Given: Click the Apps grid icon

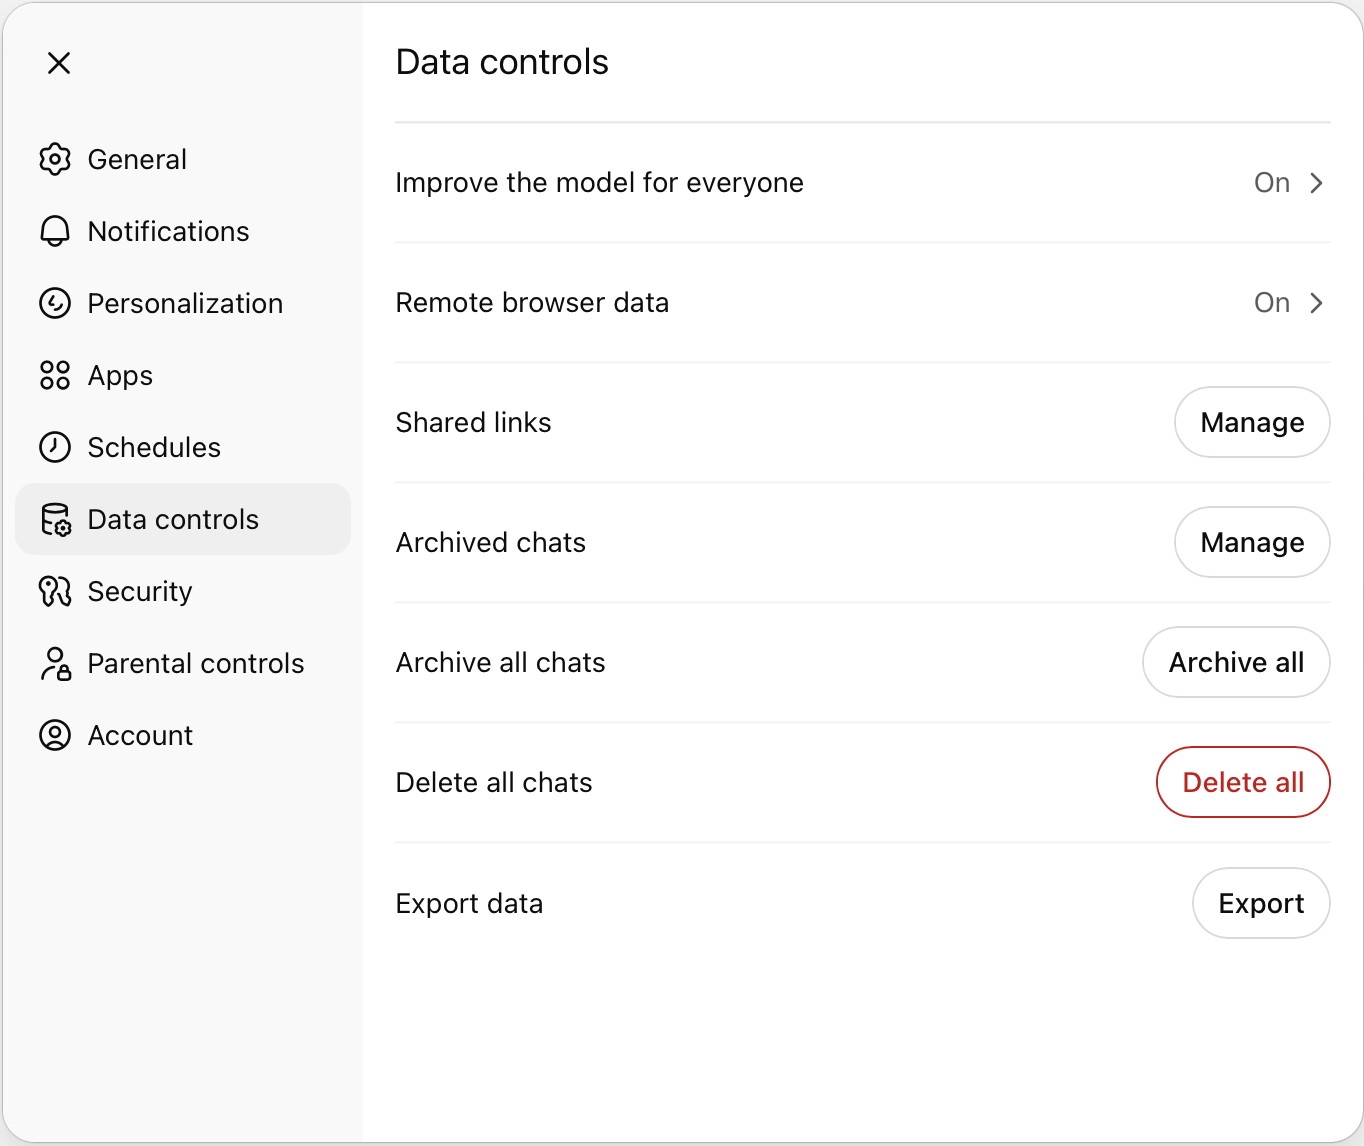Looking at the screenshot, I should [55, 375].
